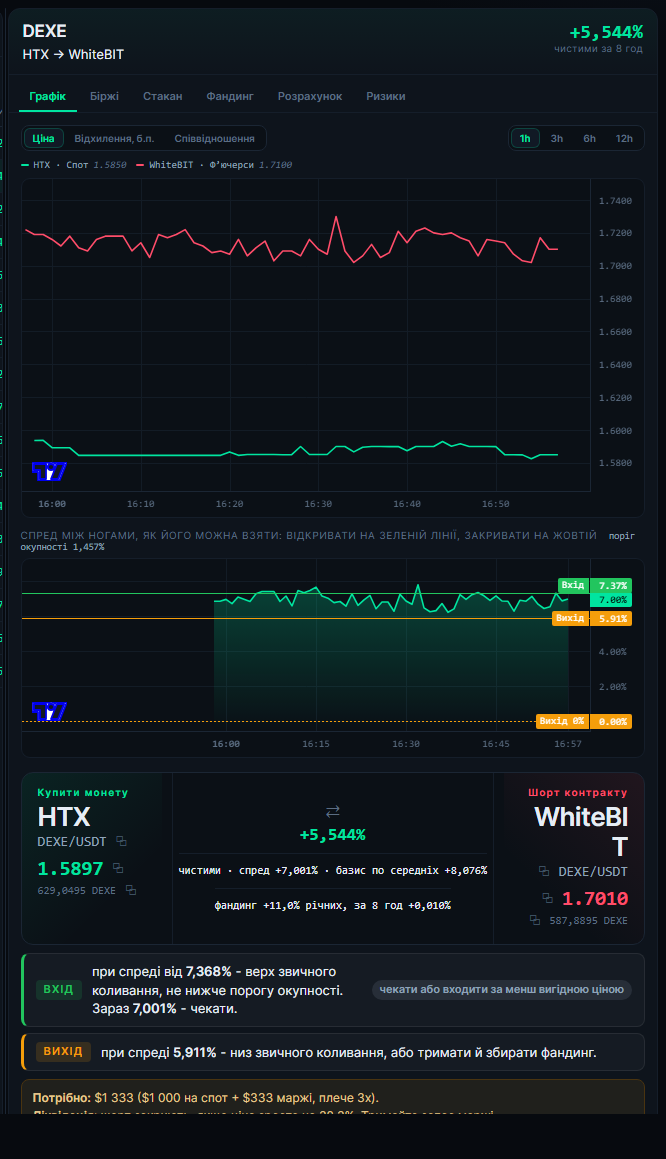The height and width of the screenshot is (1159, 666).
Task: Click the red price 1.7010
Action: tap(595, 898)
